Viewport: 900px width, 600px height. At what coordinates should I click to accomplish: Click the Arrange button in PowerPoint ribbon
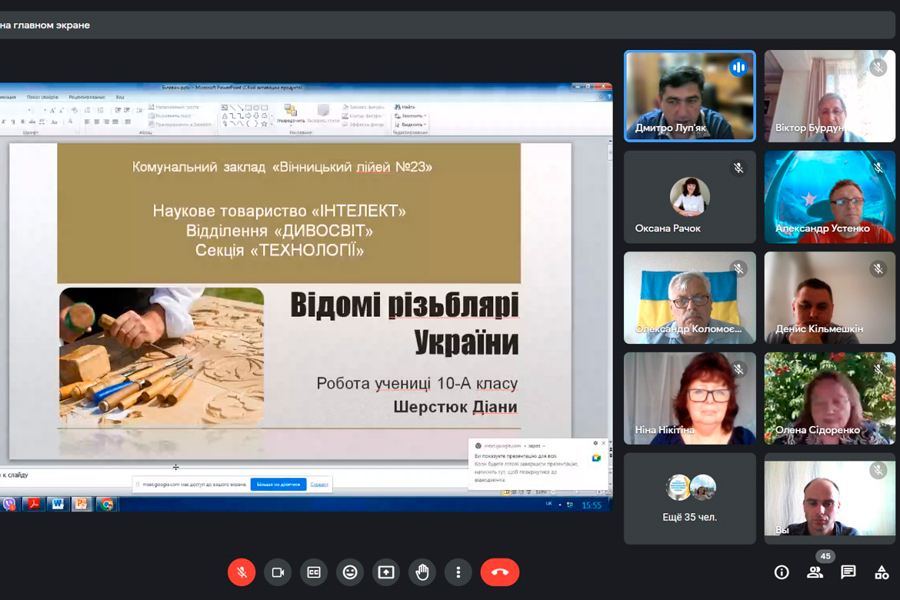[x=290, y=114]
